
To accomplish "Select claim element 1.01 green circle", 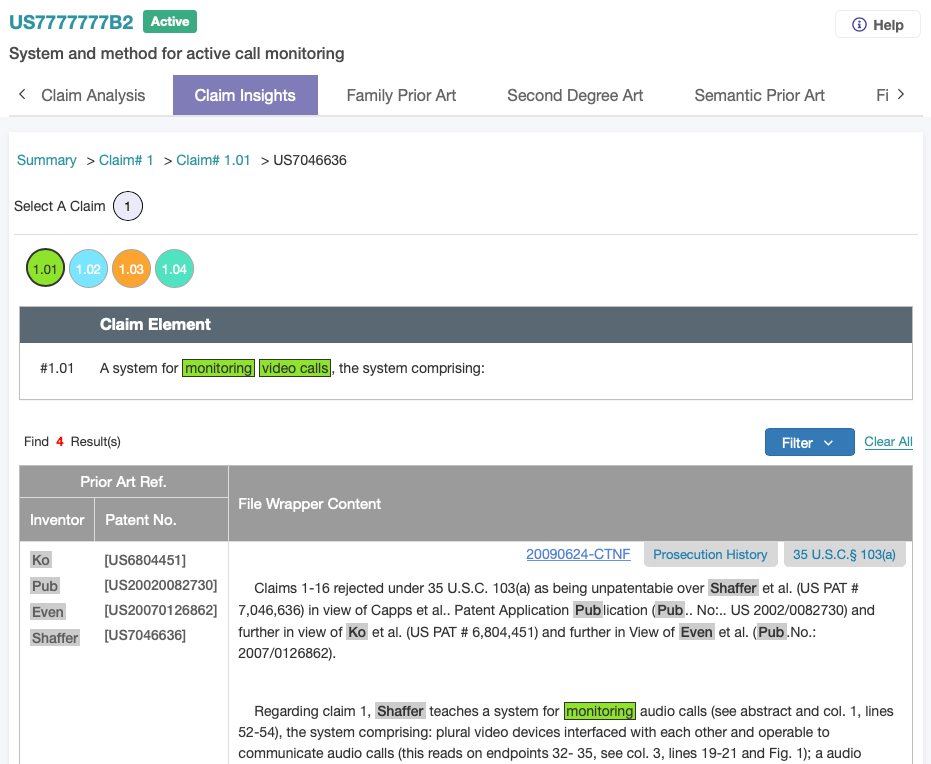I will (x=45, y=269).
